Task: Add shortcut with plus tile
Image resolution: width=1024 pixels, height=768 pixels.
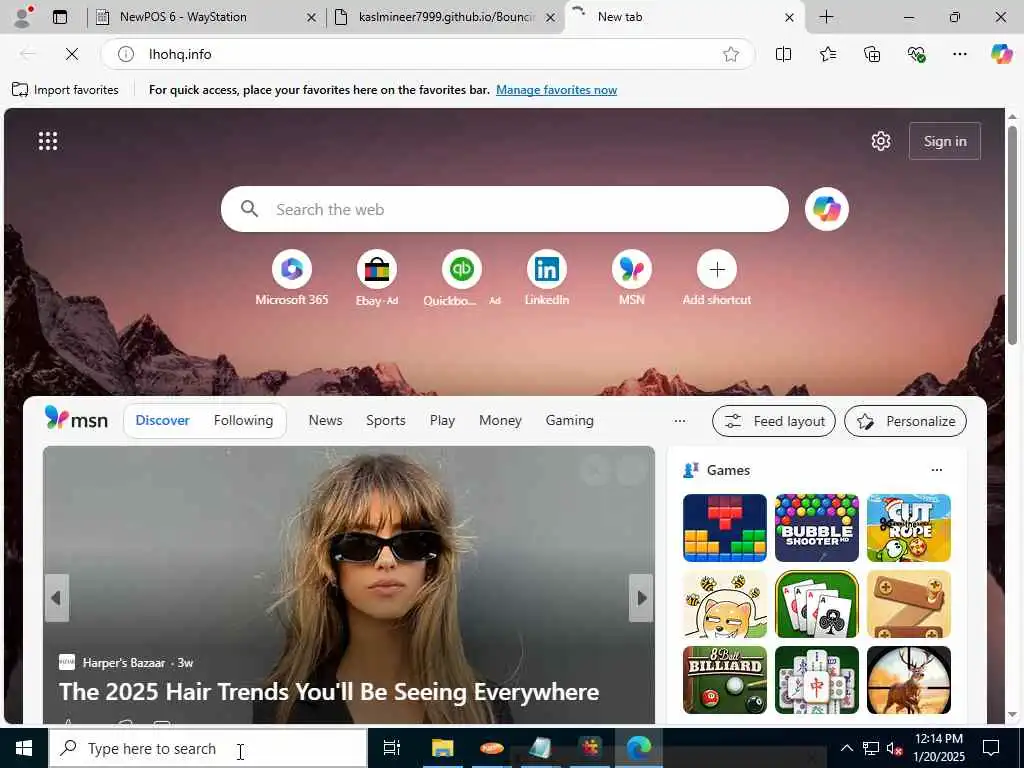Action: click(716, 278)
